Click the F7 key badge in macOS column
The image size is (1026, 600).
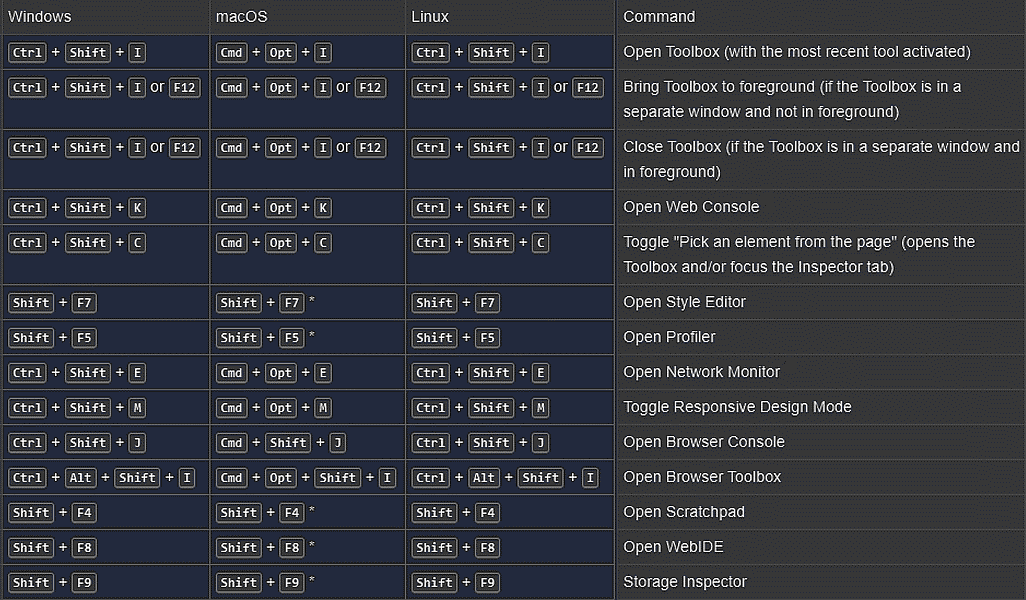coord(292,303)
